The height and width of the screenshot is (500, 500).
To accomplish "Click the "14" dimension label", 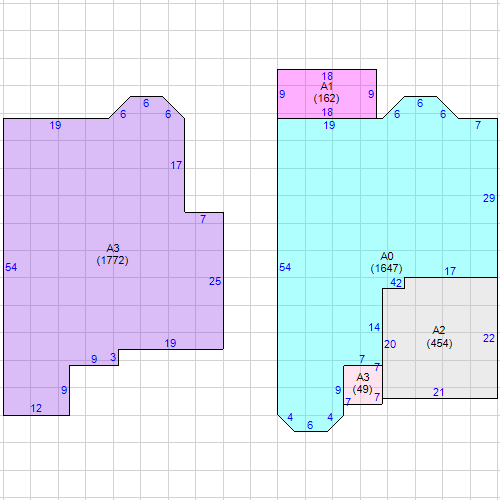I will coord(374,327).
